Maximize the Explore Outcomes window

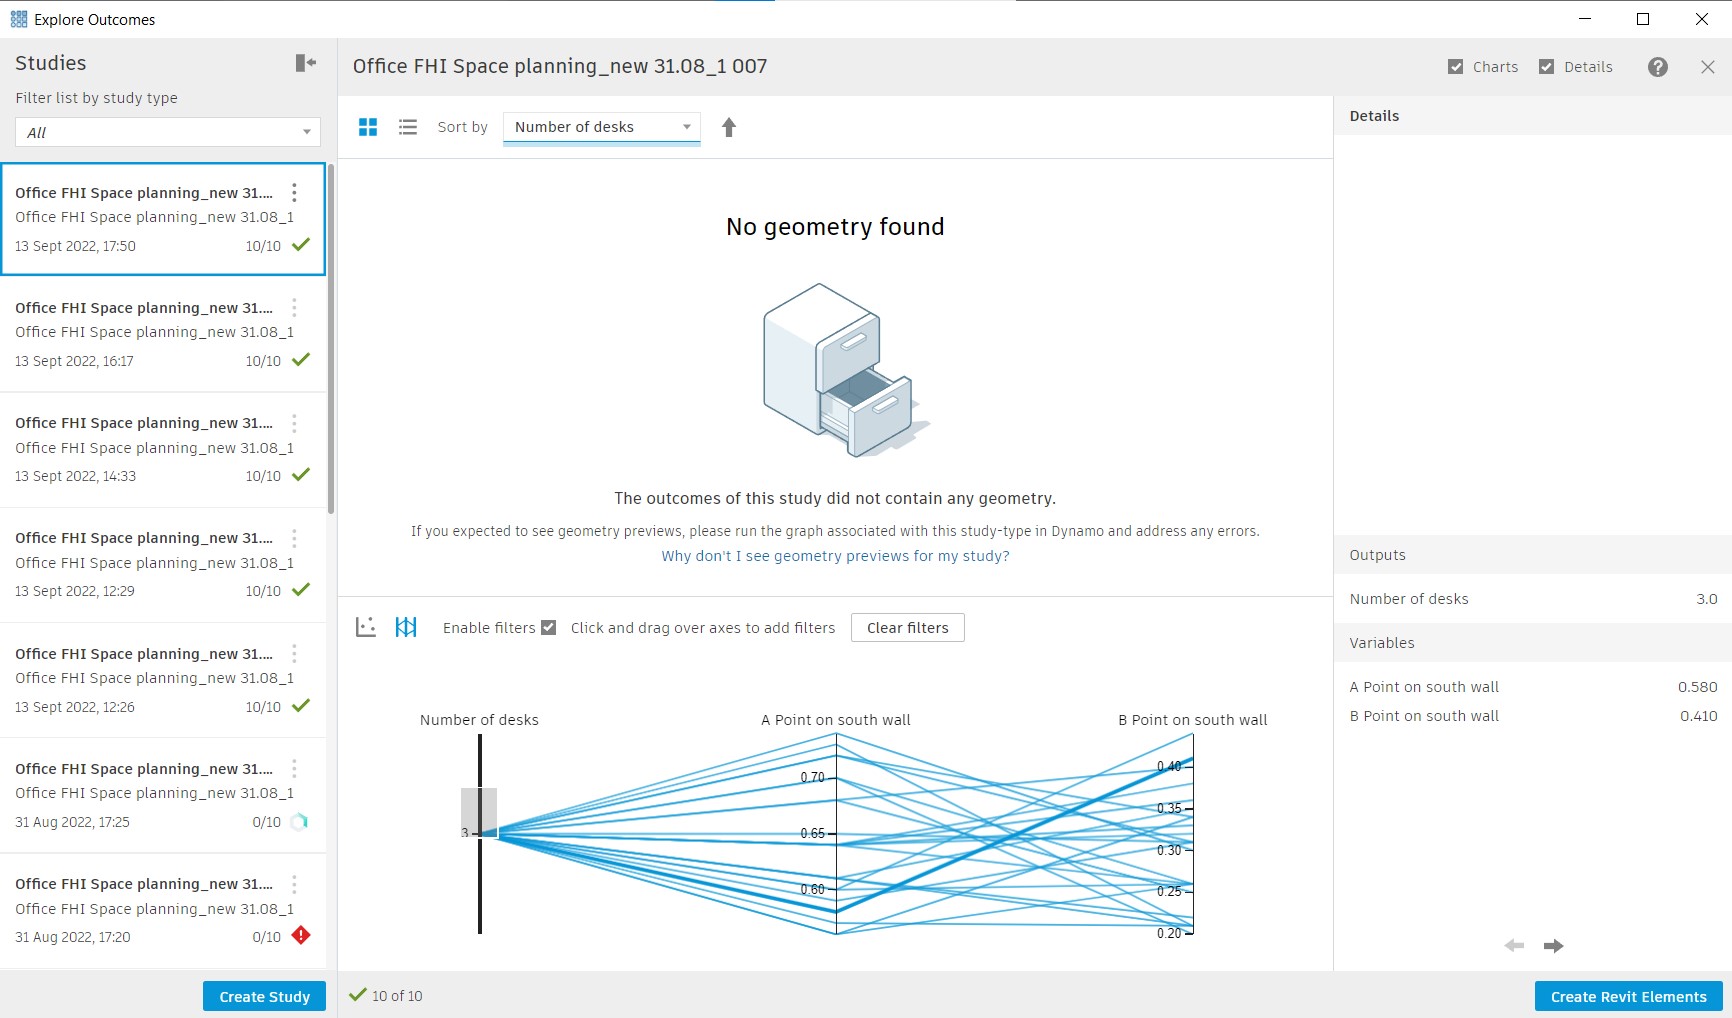(1643, 19)
